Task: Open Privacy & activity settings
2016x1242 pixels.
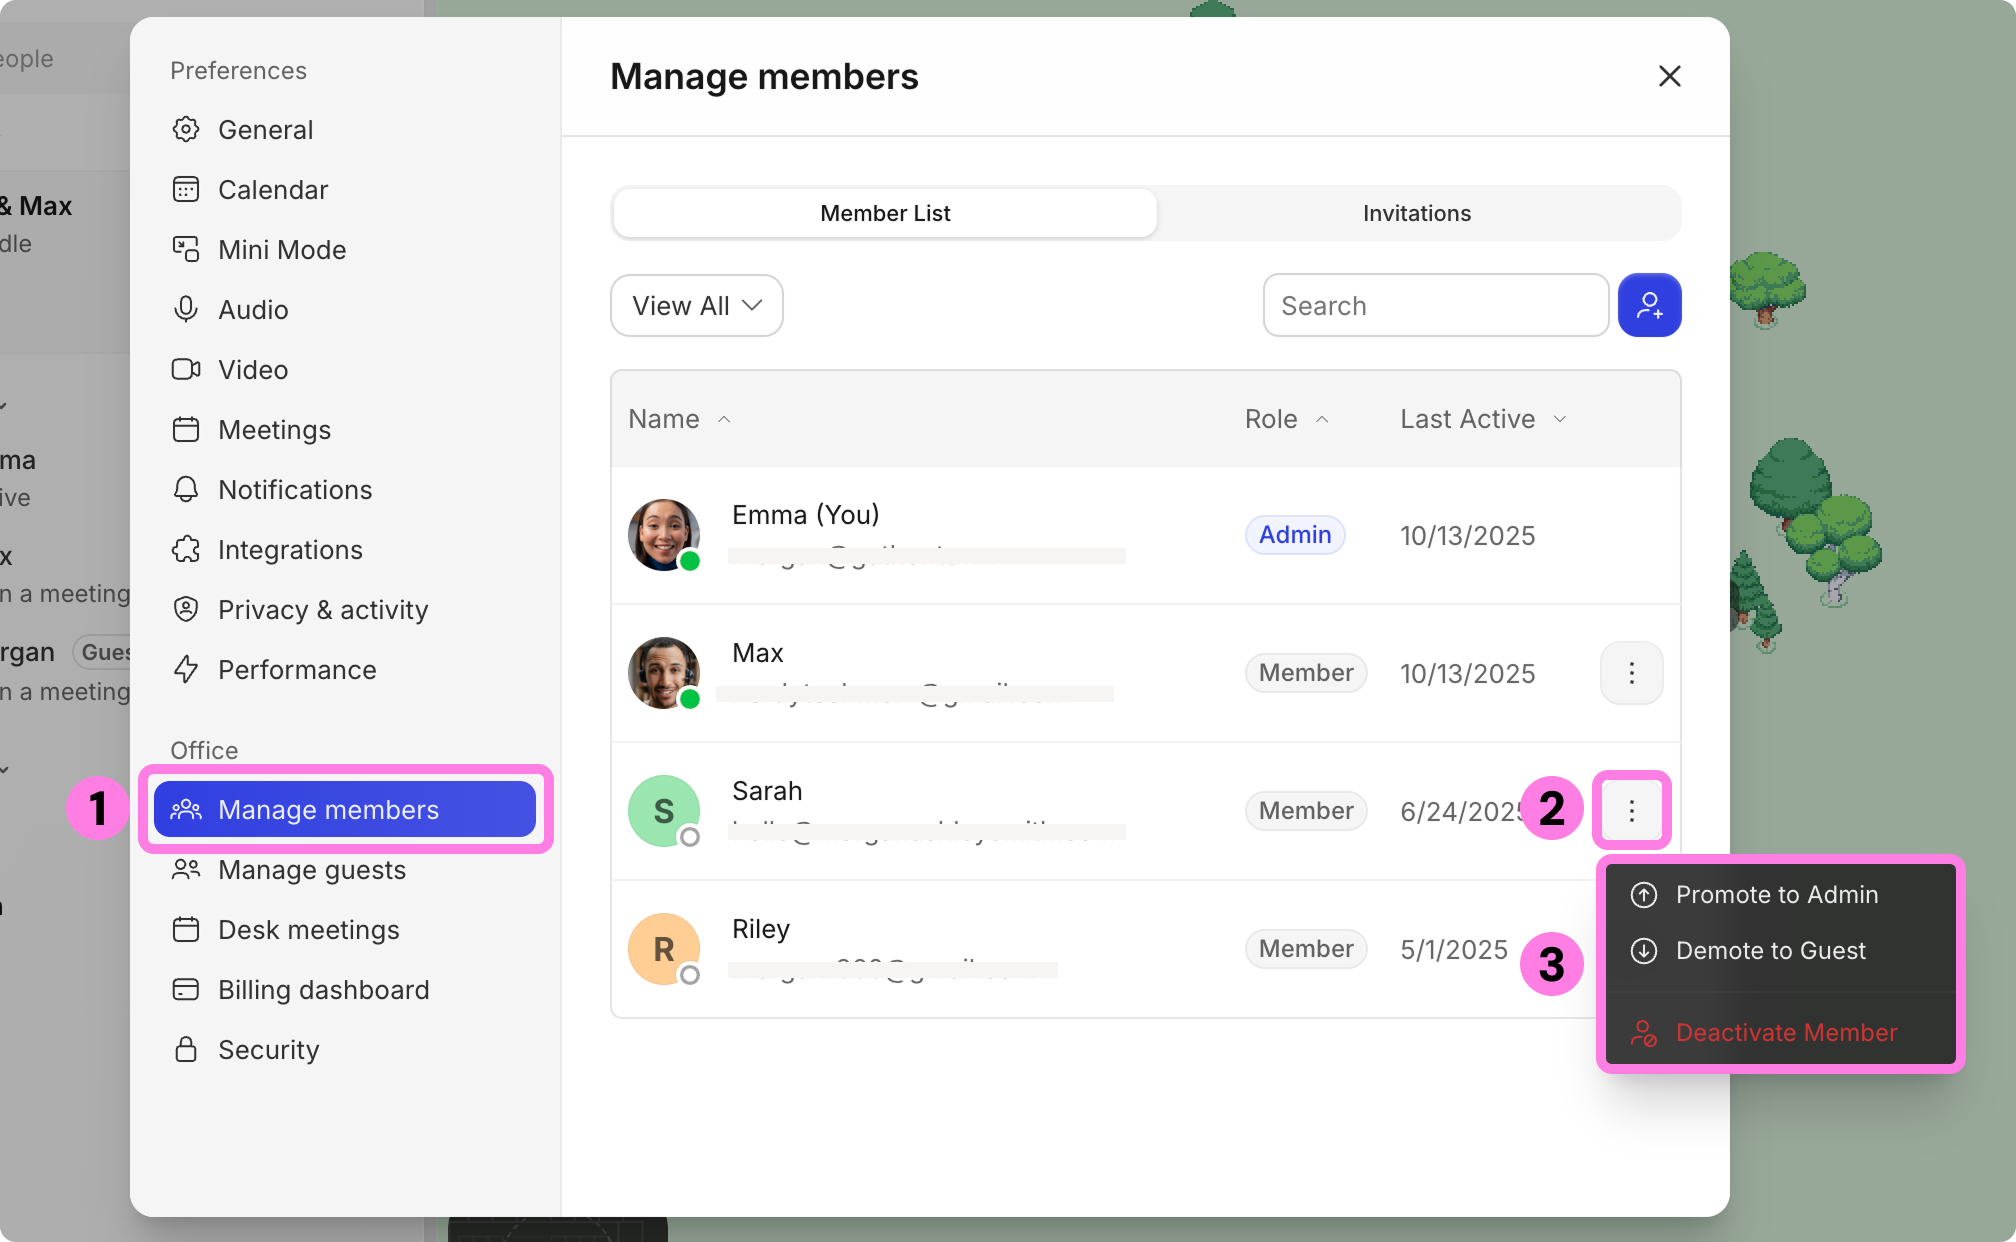Action: click(x=345, y=610)
